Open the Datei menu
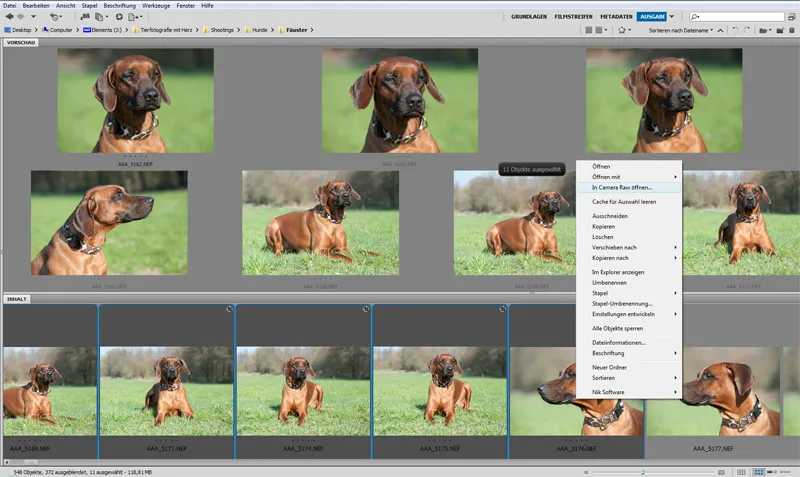This screenshot has width=800, height=477. click(10, 6)
